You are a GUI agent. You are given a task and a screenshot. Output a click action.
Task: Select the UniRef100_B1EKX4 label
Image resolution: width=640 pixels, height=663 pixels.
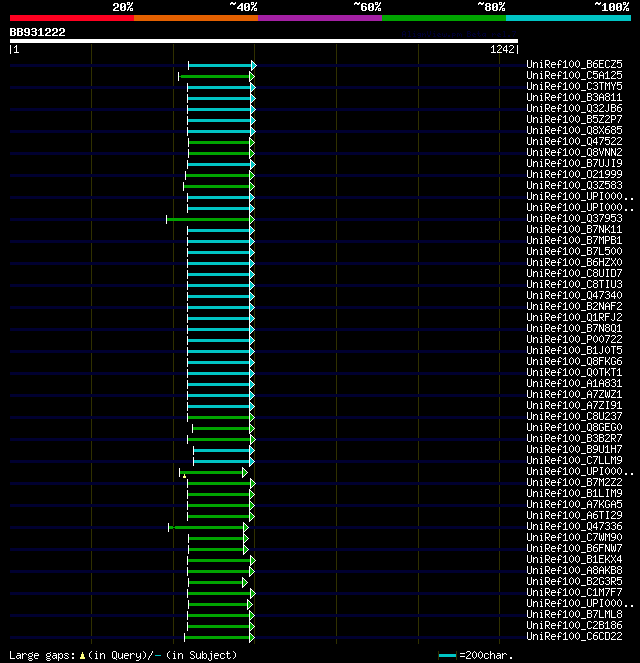coord(574,559)
